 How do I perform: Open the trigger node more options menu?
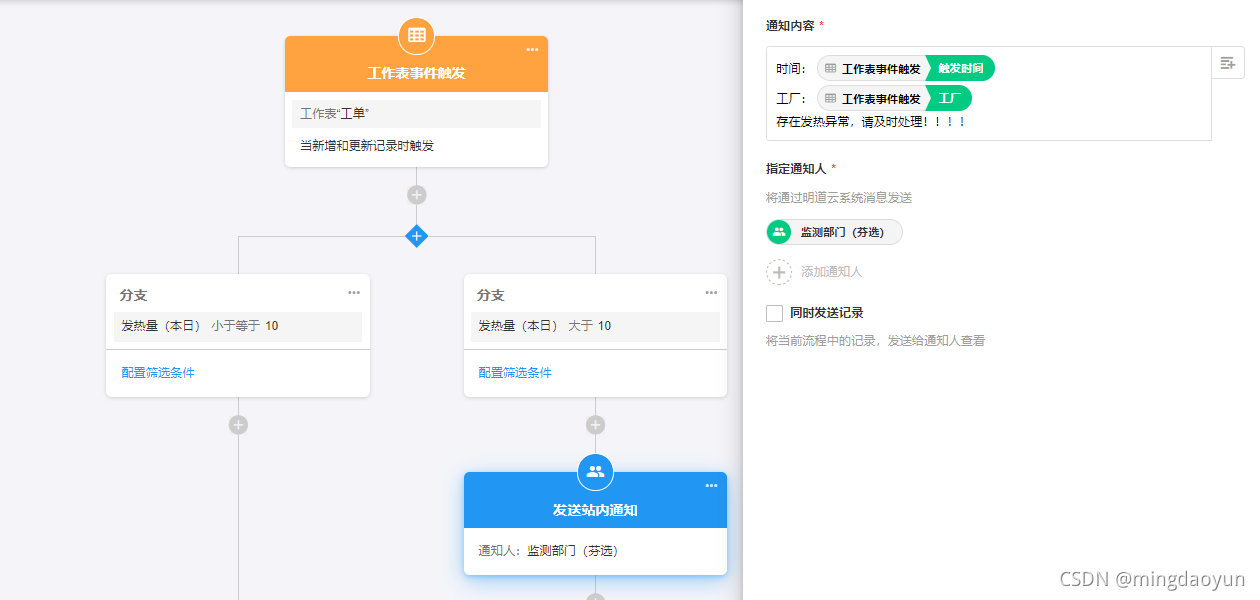pos(533,50)
